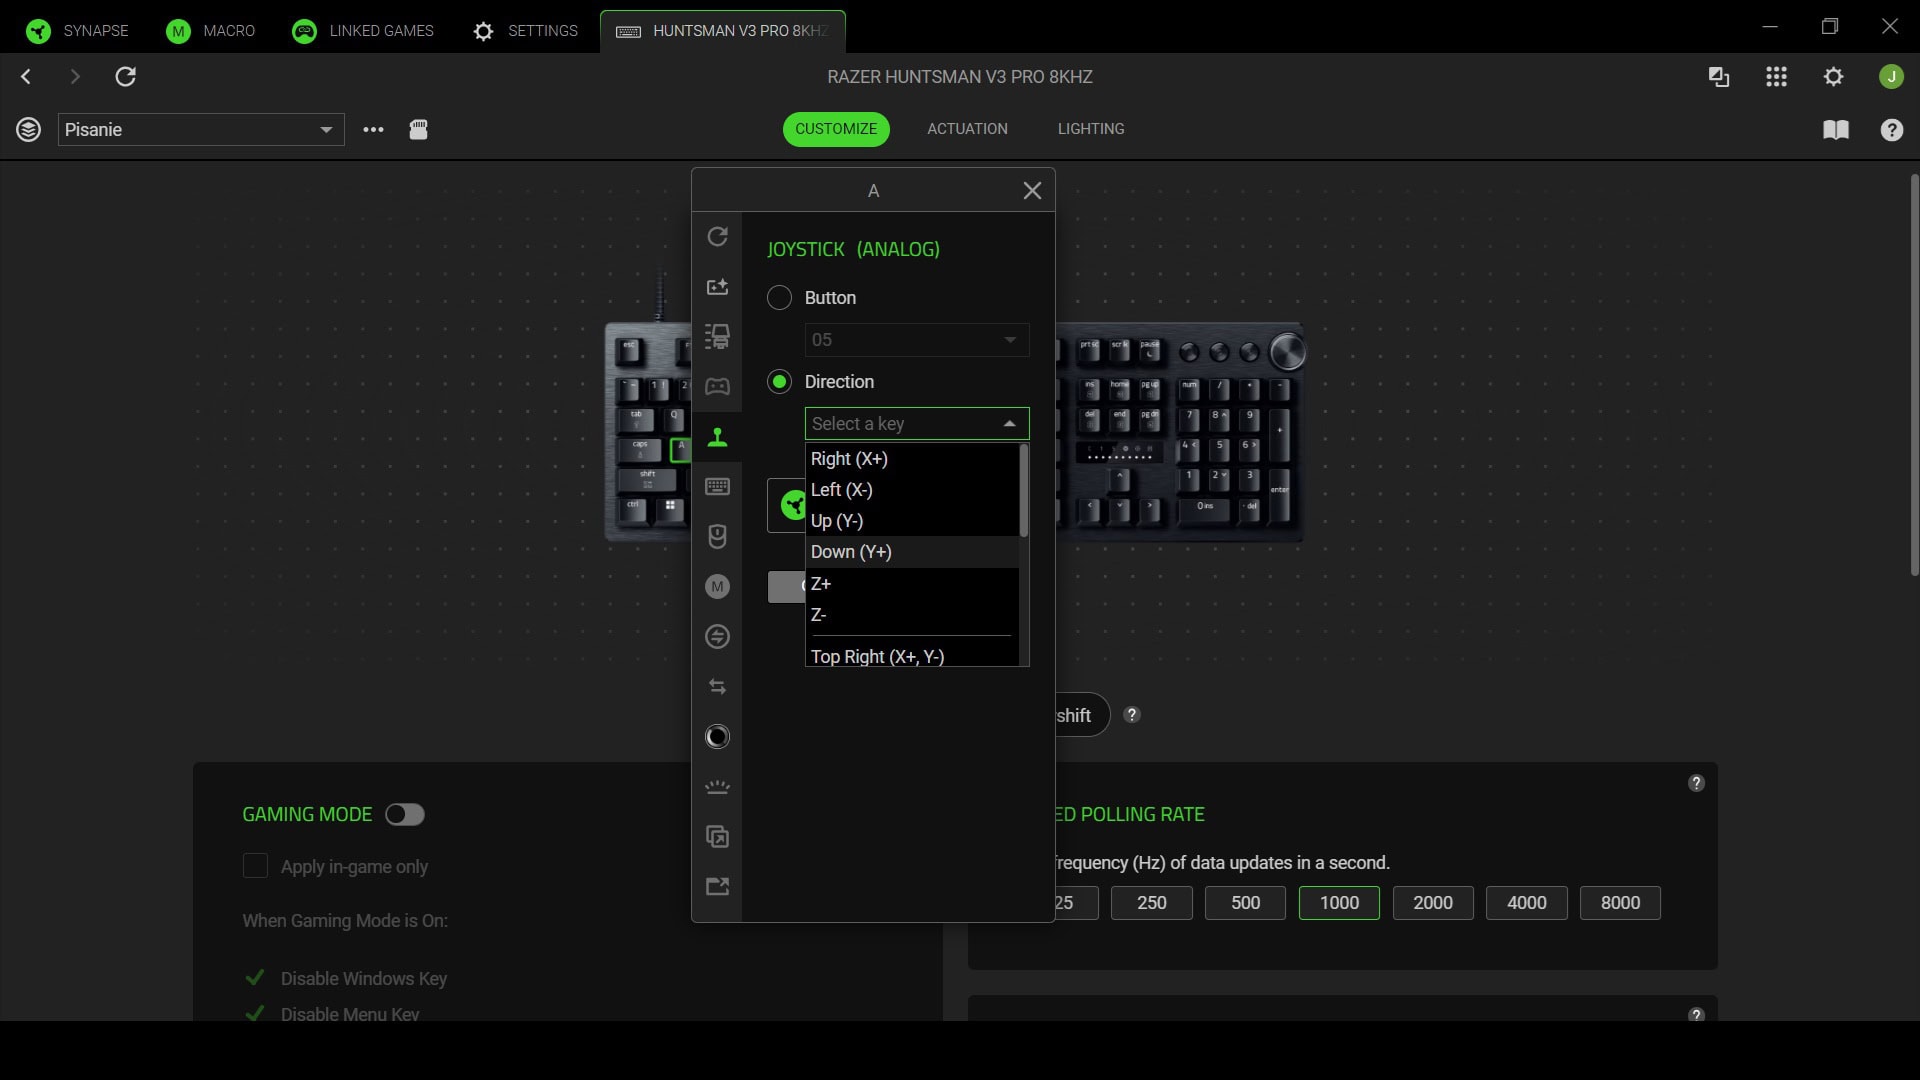
Task: Toggle Gaming Mode on
Action: (x=404, y=814)
